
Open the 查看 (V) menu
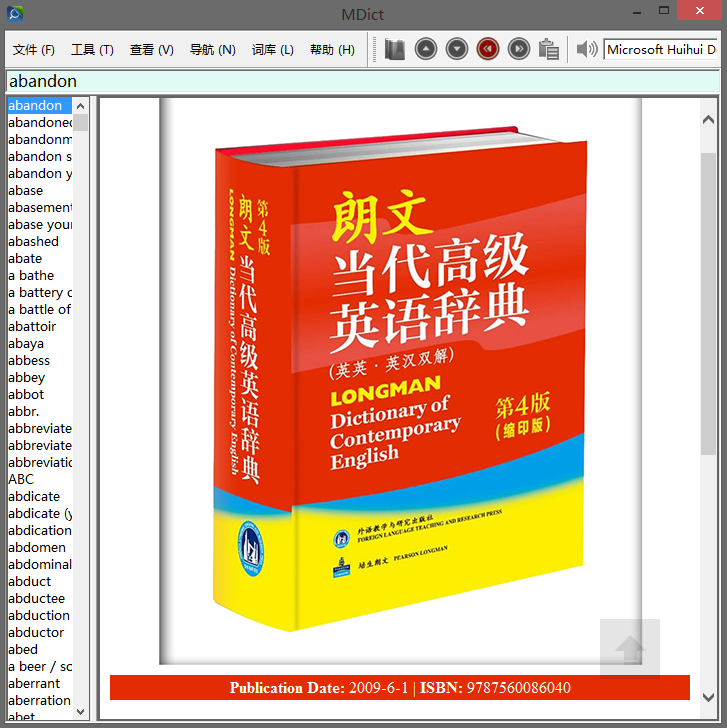[151, 50]
